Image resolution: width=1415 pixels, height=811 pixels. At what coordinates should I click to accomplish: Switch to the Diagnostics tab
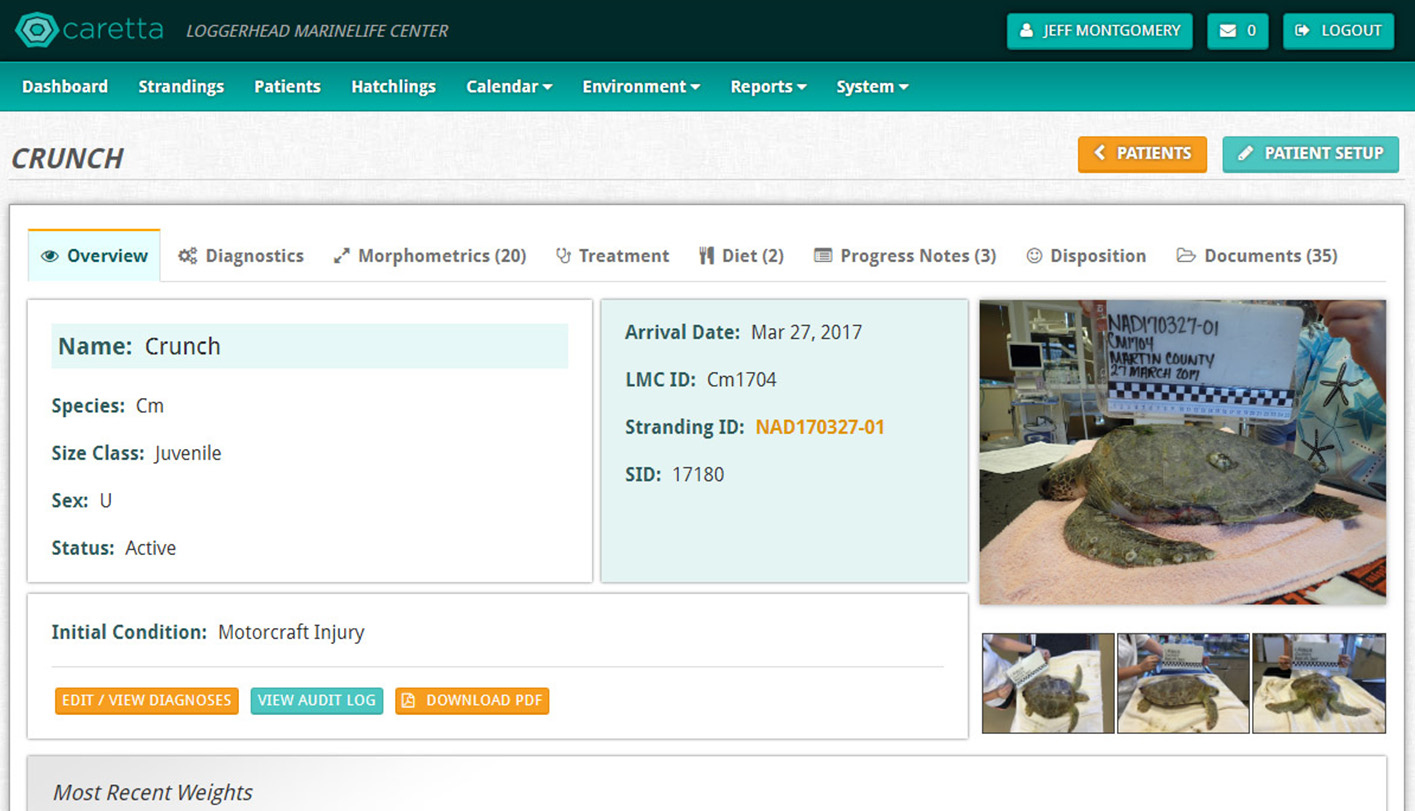coord(241,256)
